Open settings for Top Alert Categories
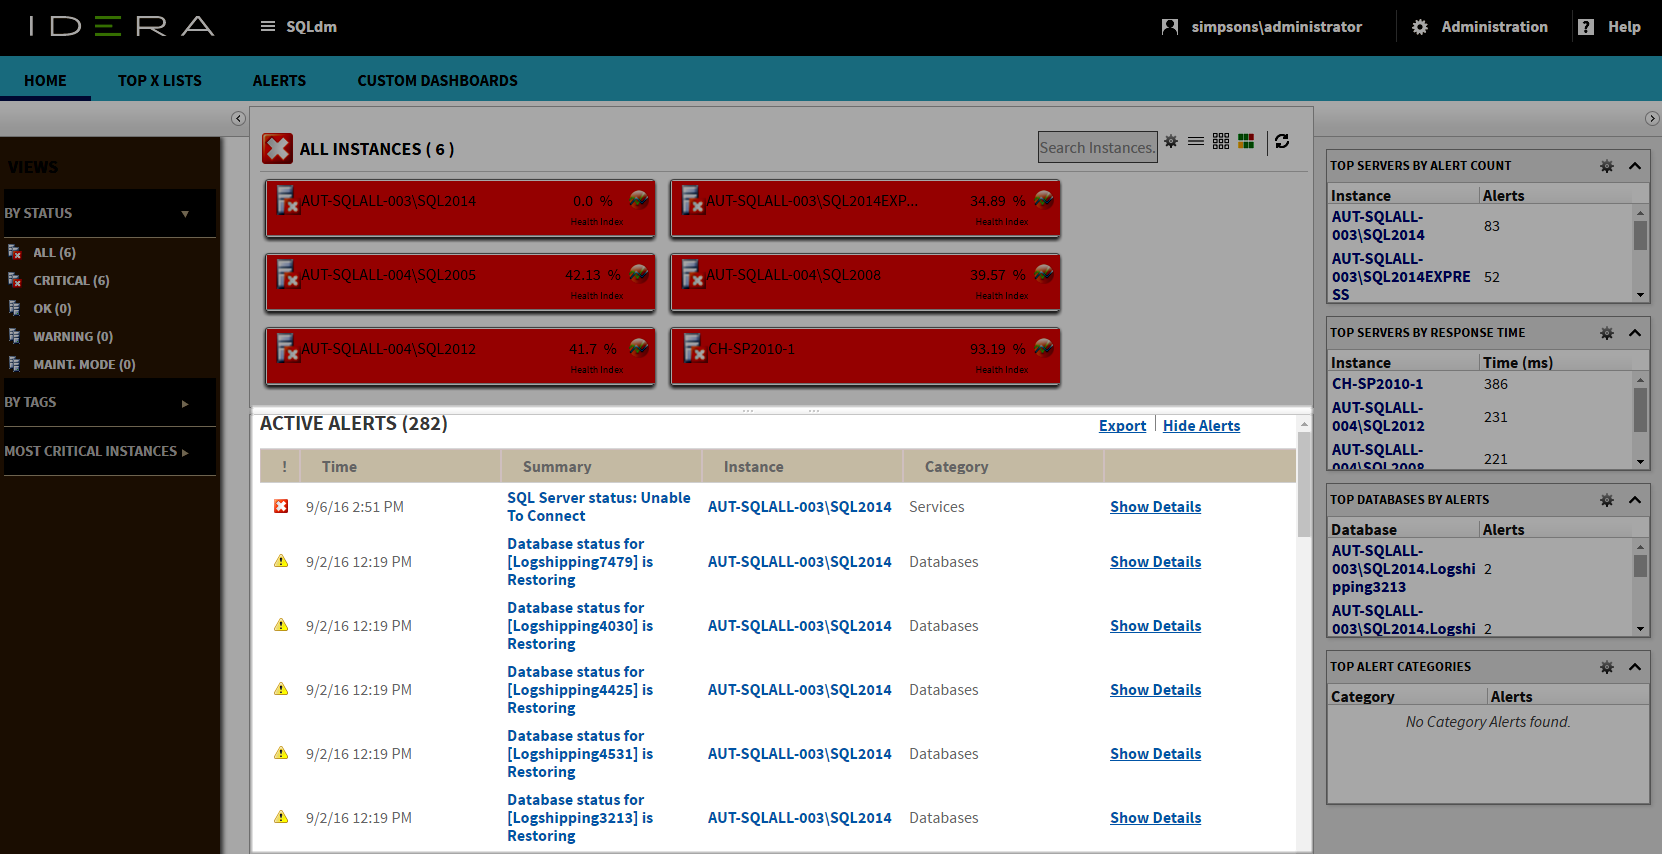The width and height of the screenshot is (1662, 854). (1607, 667)
